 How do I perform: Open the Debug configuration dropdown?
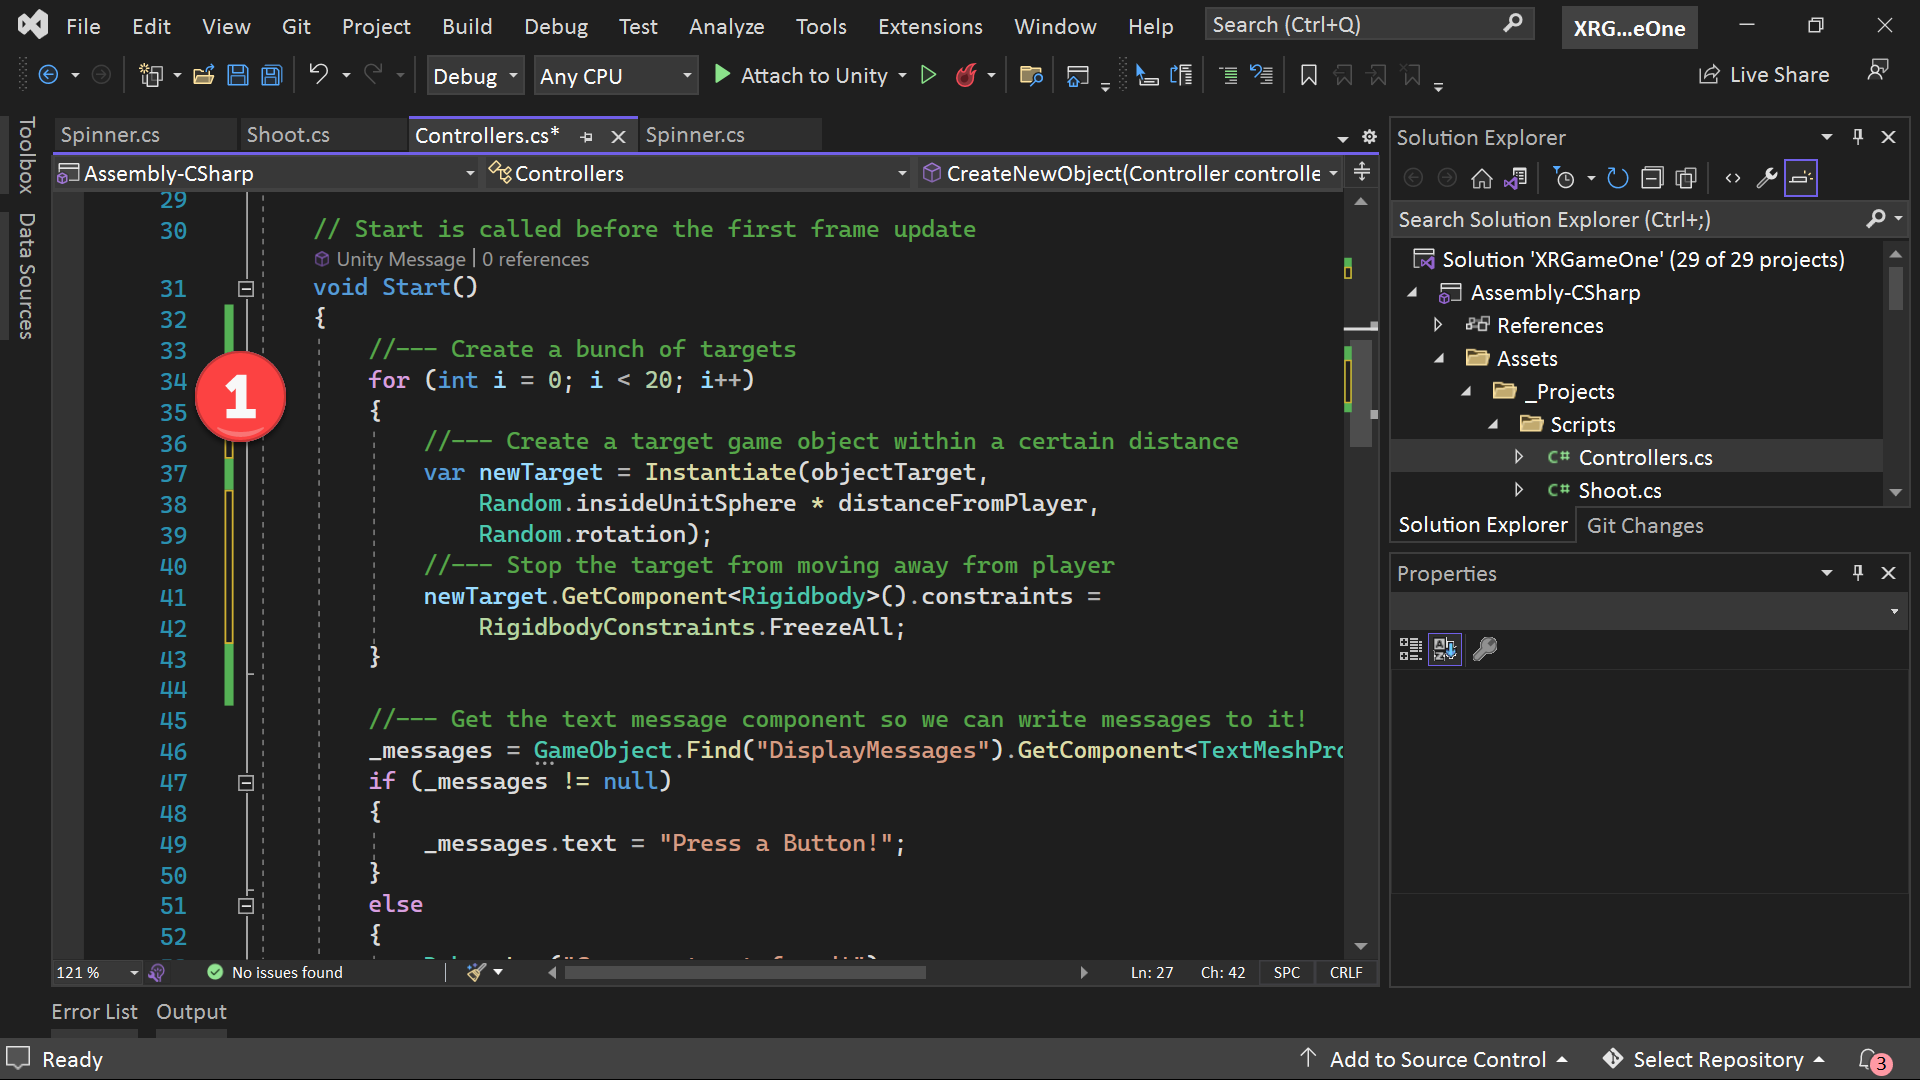[x=475, y=76]
